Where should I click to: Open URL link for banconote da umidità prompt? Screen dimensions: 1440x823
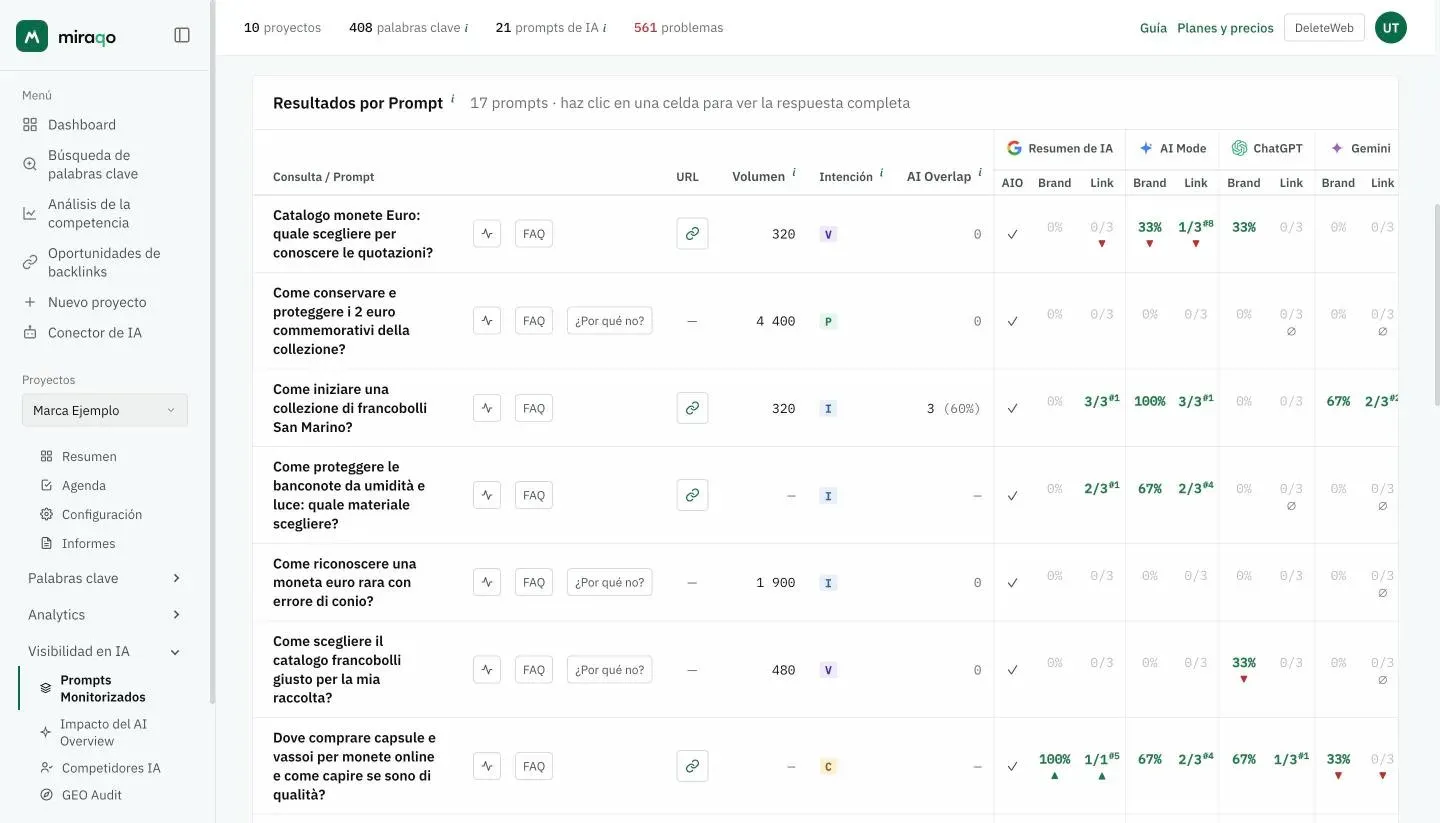(692, 495)
